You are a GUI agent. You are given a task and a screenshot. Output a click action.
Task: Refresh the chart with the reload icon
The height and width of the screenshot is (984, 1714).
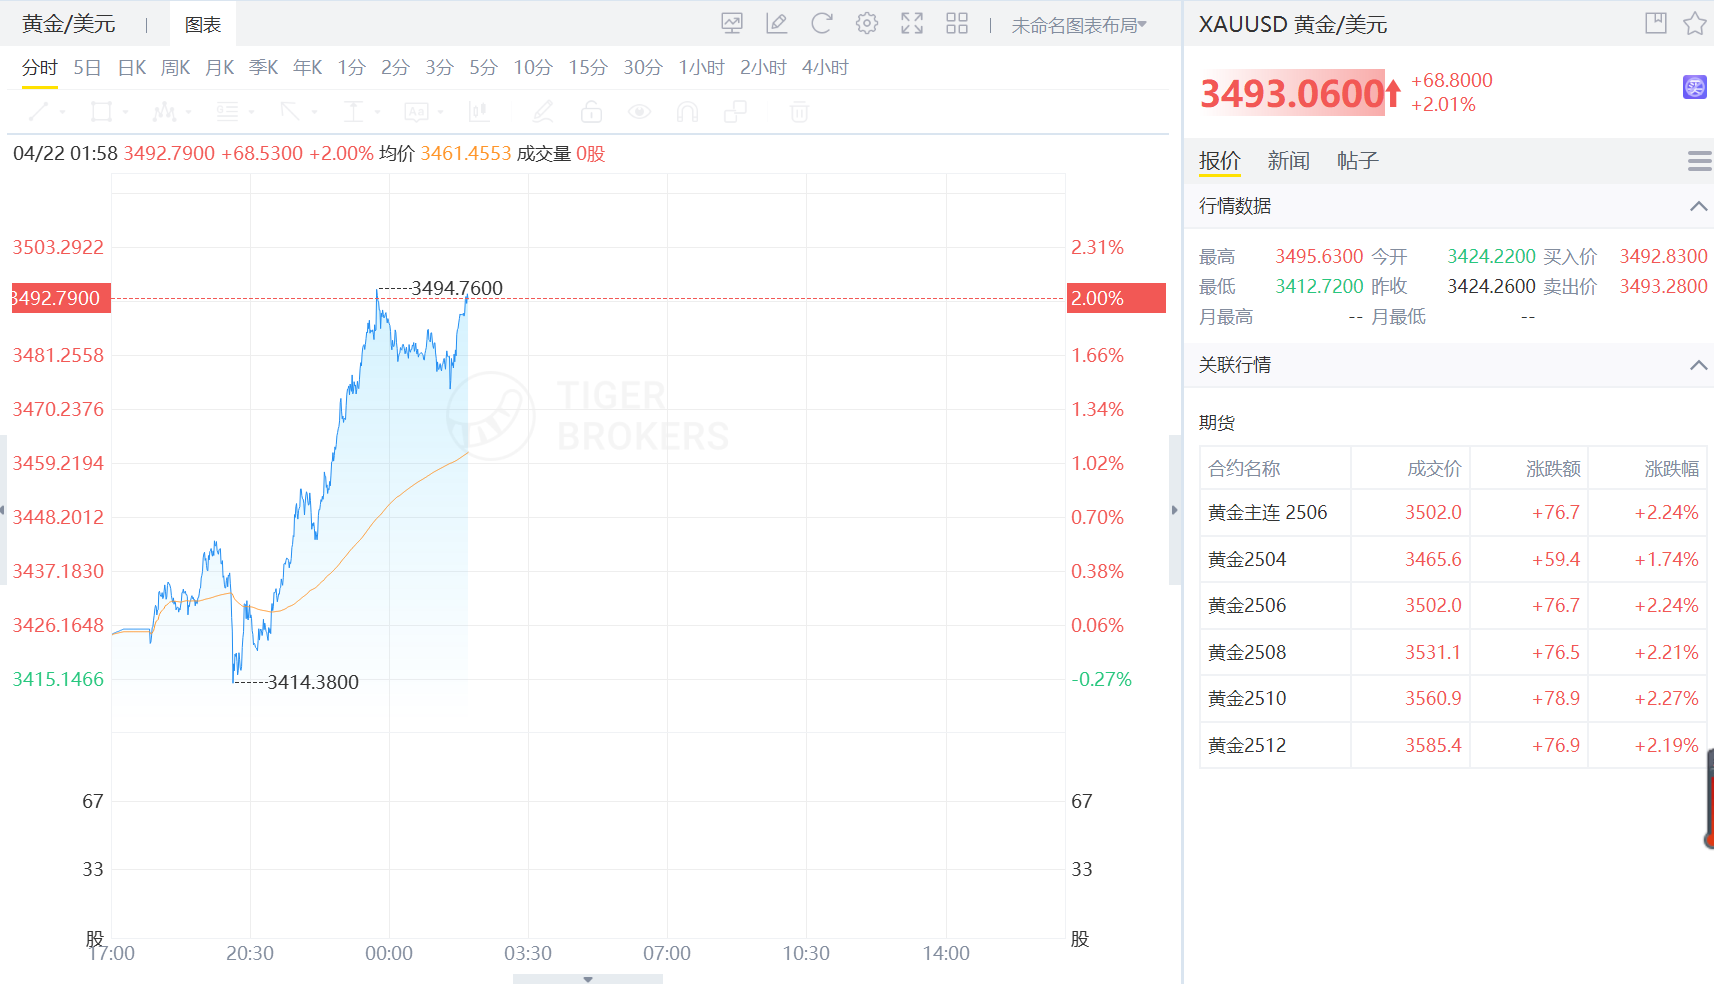click(x=821, y=23)
